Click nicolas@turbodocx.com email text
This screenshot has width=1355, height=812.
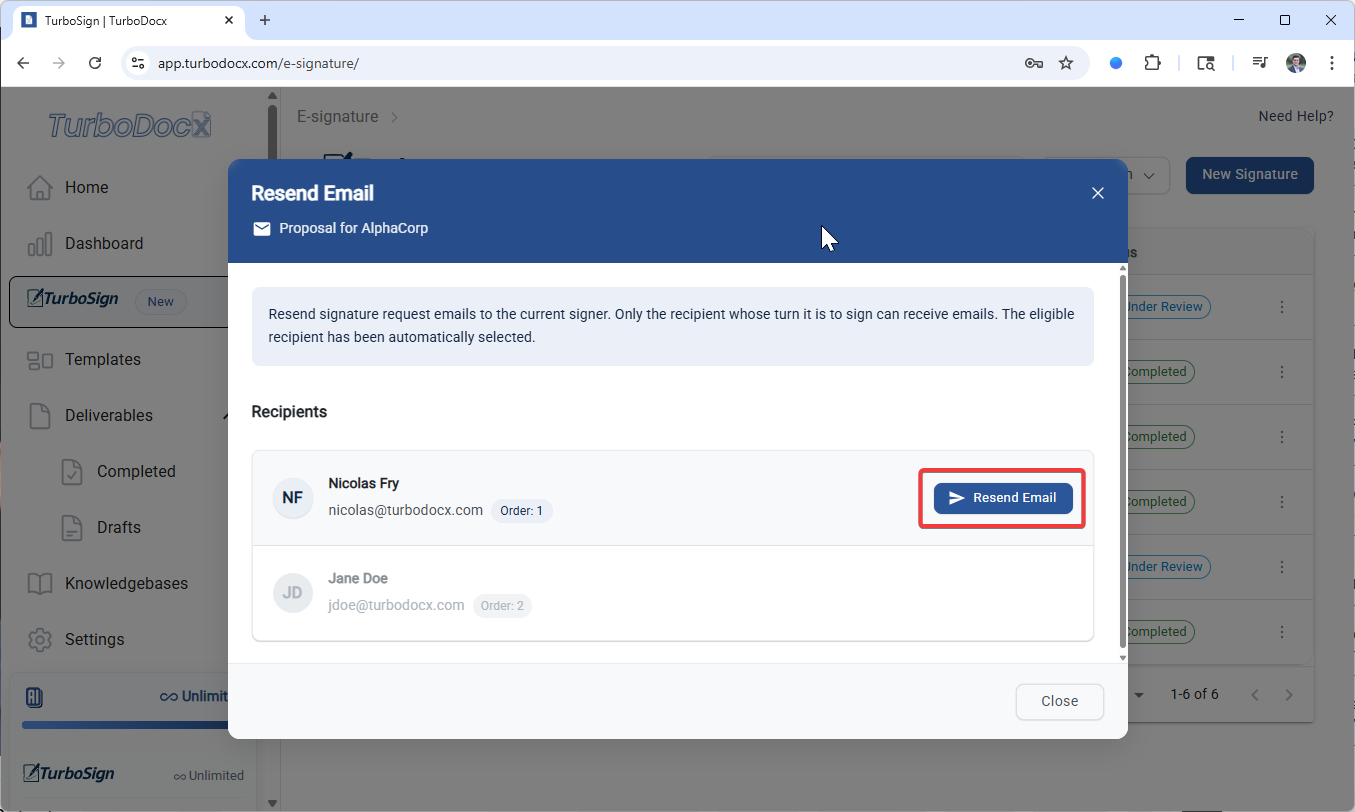pyautogui.click(x=406, y=510)
